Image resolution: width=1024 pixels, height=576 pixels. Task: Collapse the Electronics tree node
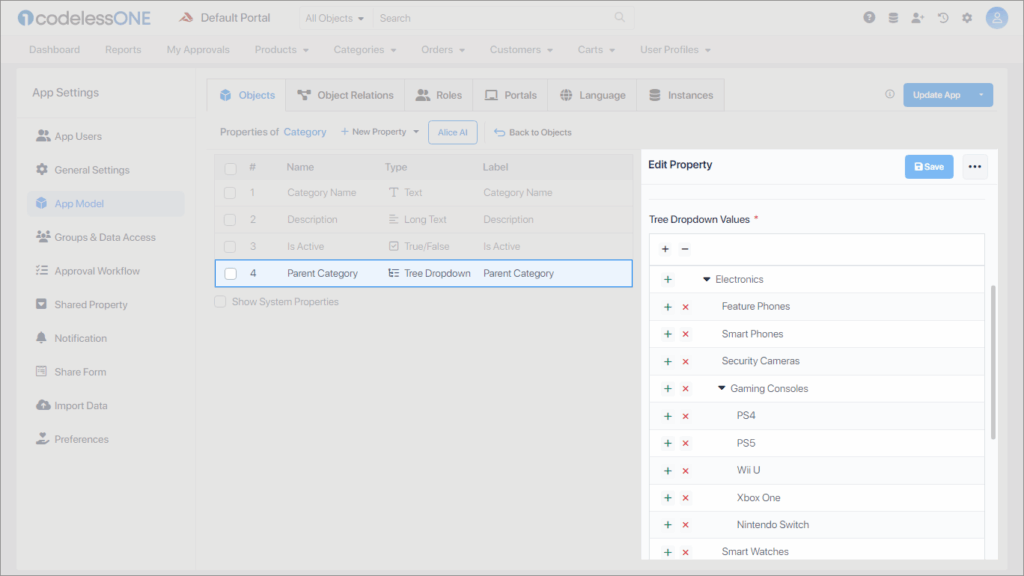(x=706, y=280)
